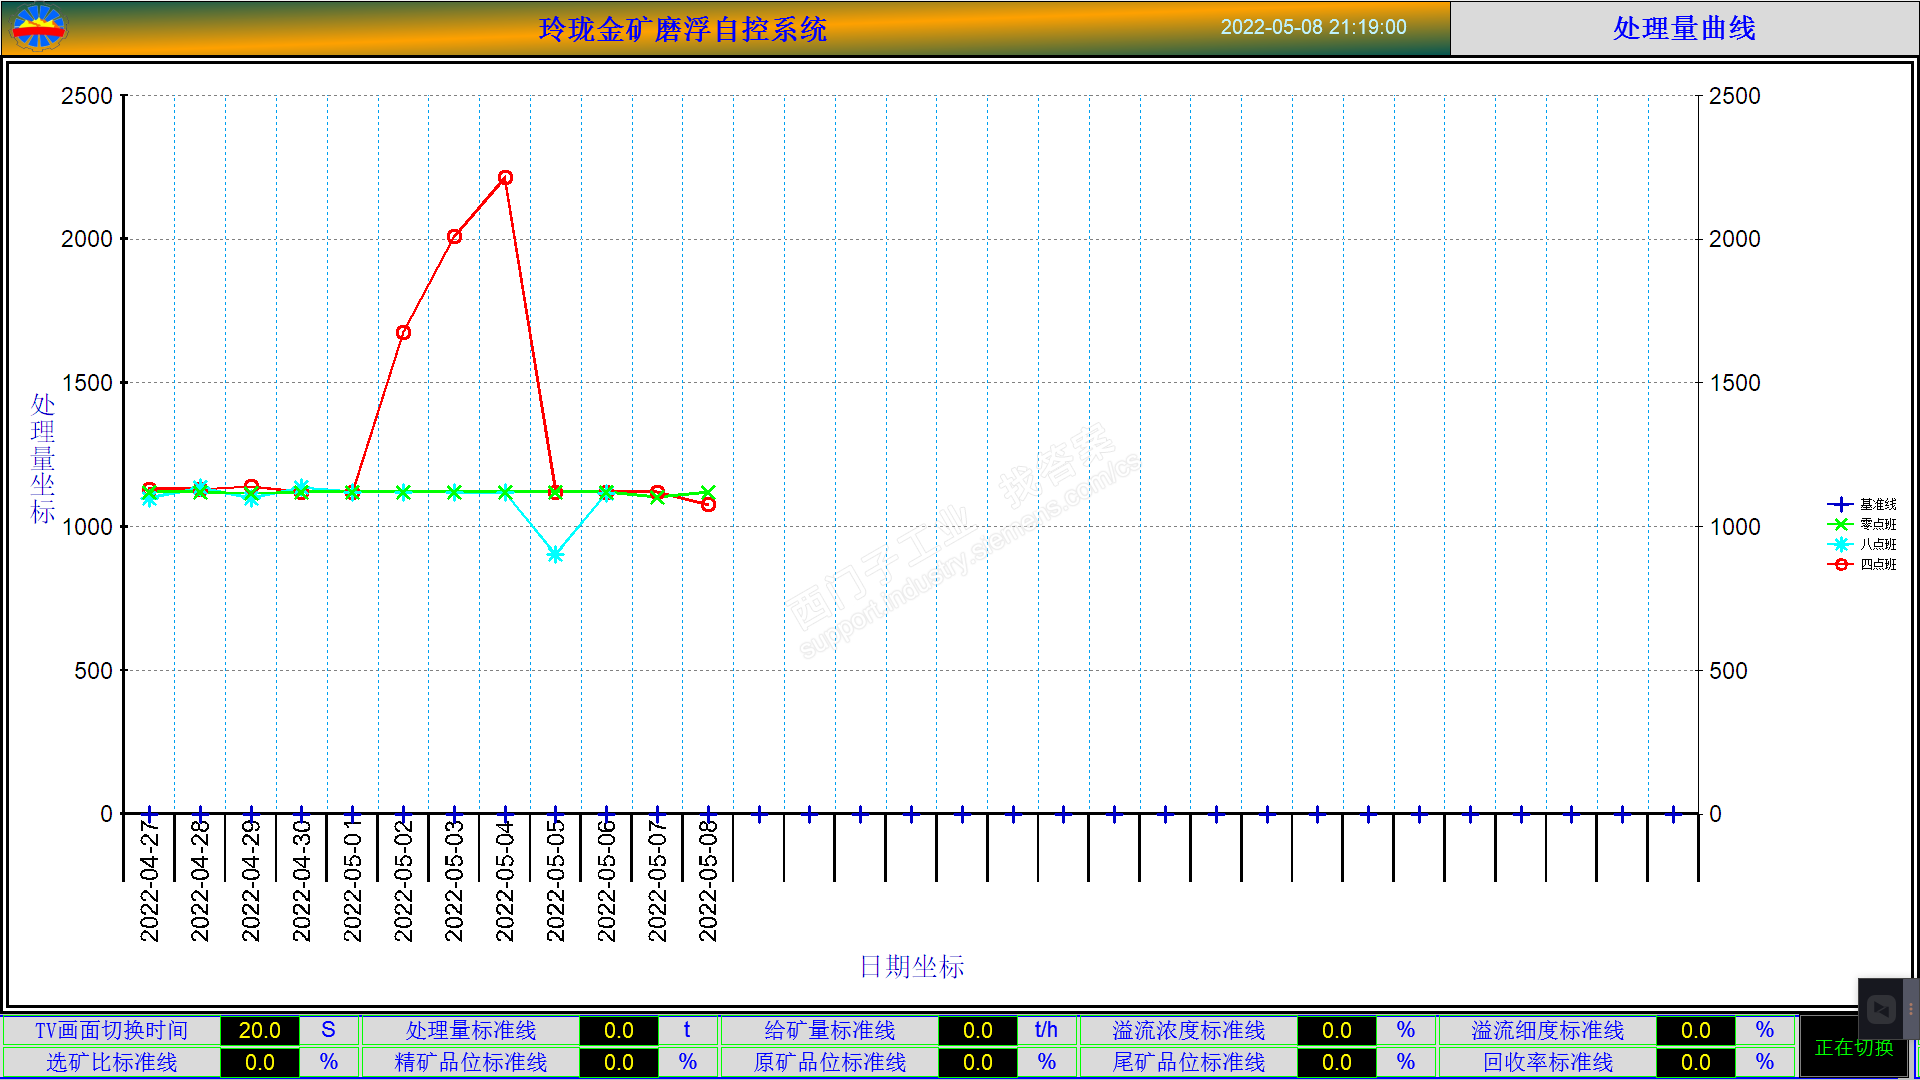The height and width of the screenshot is (1080, 1920).
Task: Toggle the 正在切换 screen switching button
Action: point(1854,1047)
